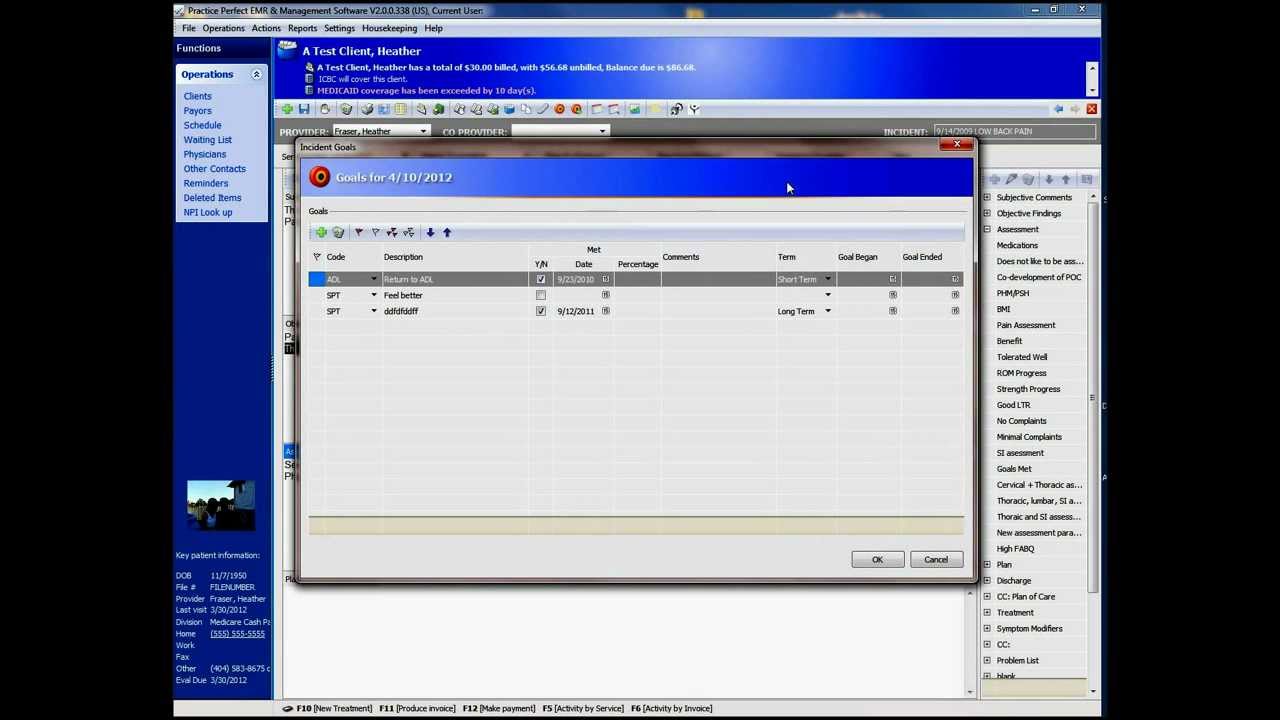
Task: Click the lock icon in main toolbar
Action: [x=325, y=109]
